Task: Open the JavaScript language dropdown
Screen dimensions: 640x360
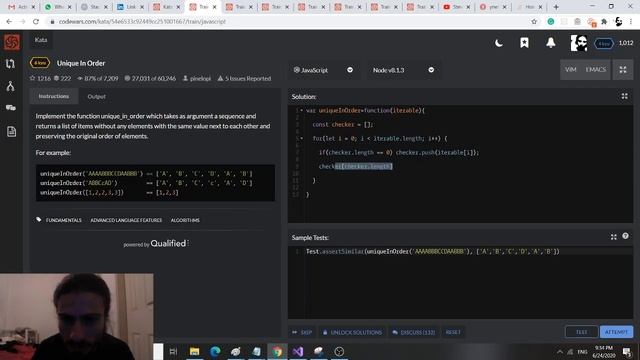Action: [323, 70]
